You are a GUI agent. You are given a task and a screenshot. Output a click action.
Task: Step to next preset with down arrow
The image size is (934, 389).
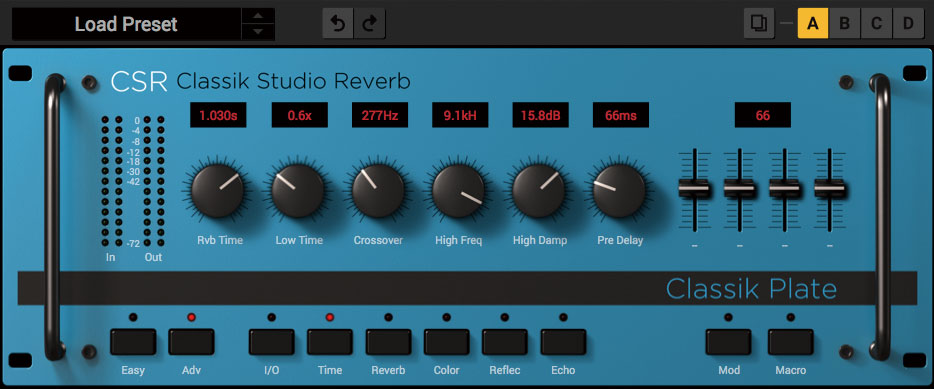(258, 32)
